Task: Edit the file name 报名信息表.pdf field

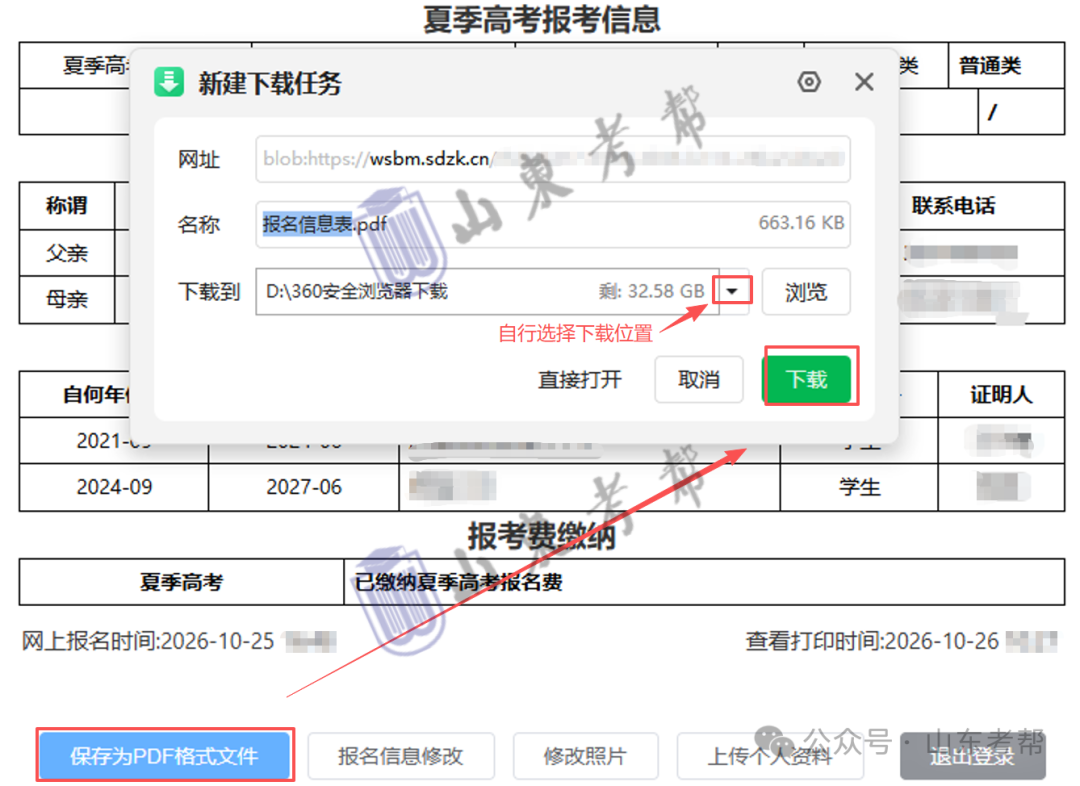Action: click(552, 224)
